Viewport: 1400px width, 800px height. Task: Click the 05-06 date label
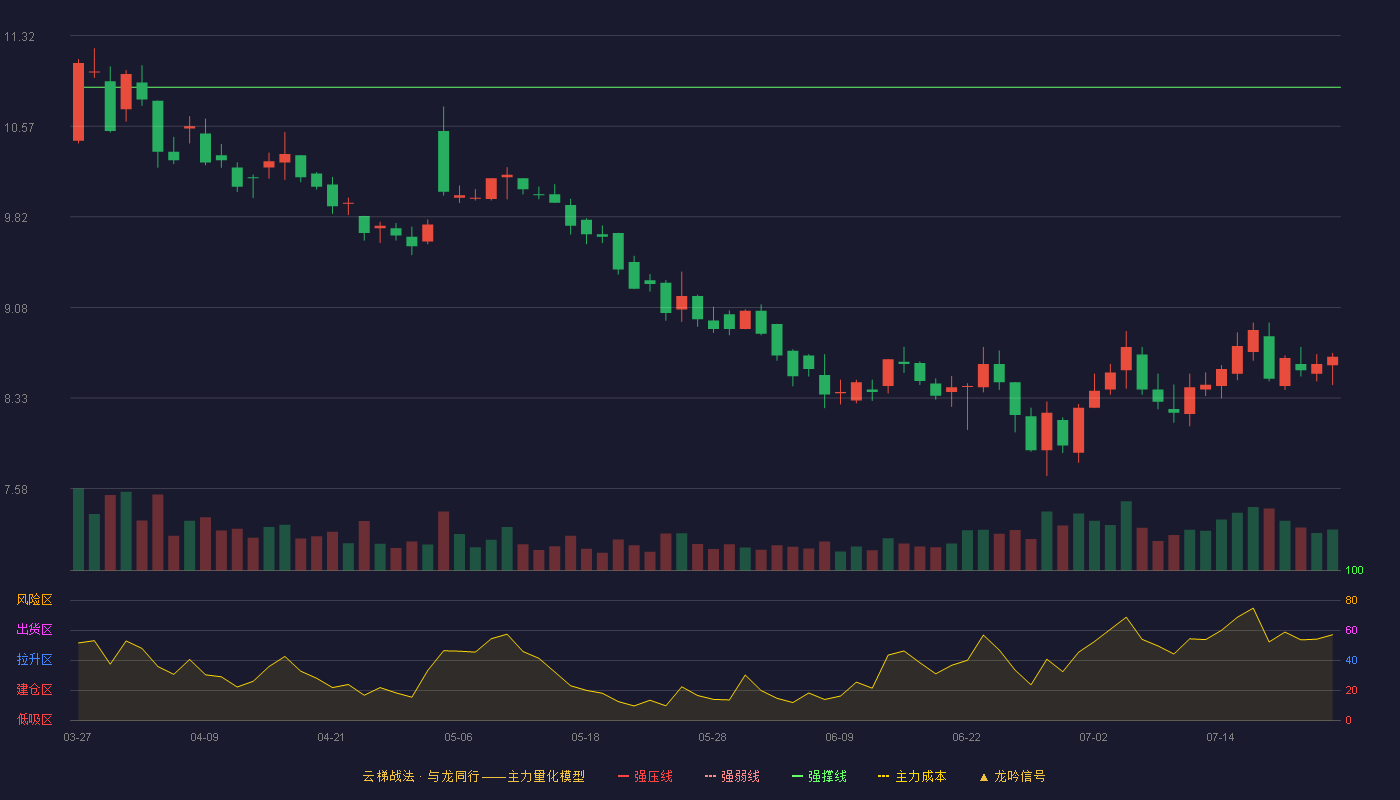point(458,737)
